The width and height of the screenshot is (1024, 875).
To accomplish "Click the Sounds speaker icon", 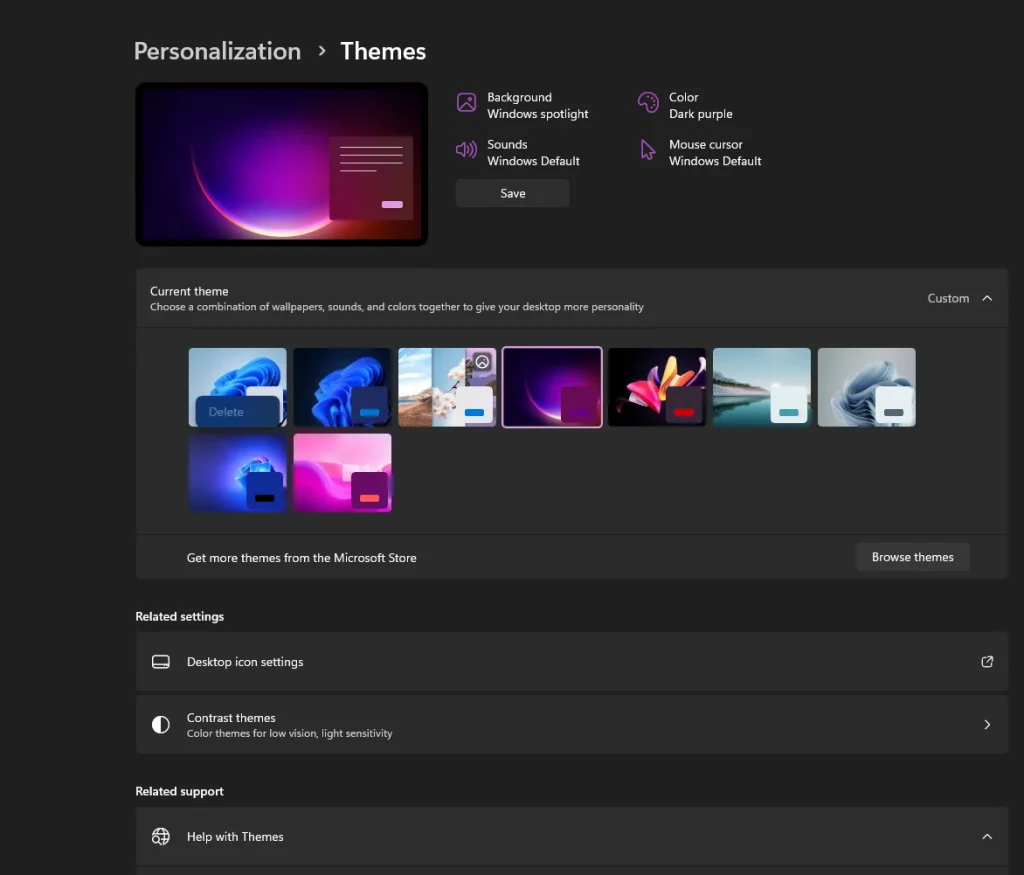I will coord(466,150).
